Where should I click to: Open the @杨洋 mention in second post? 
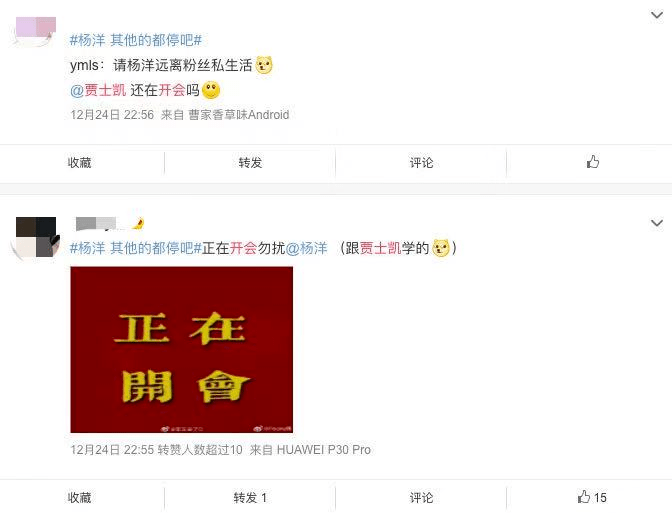pos(306,248)
